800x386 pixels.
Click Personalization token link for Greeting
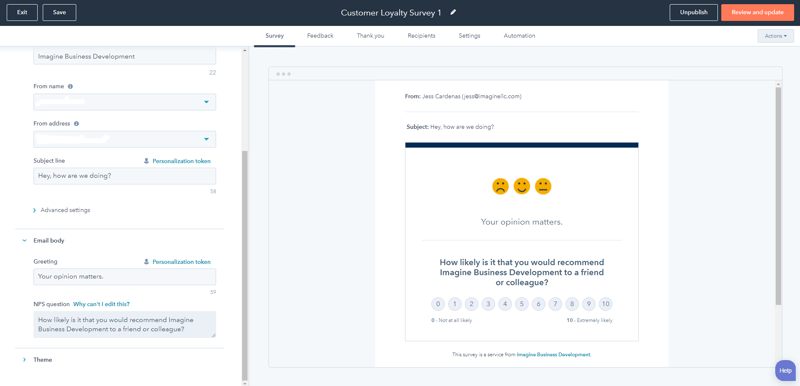(x=181, y=262)
